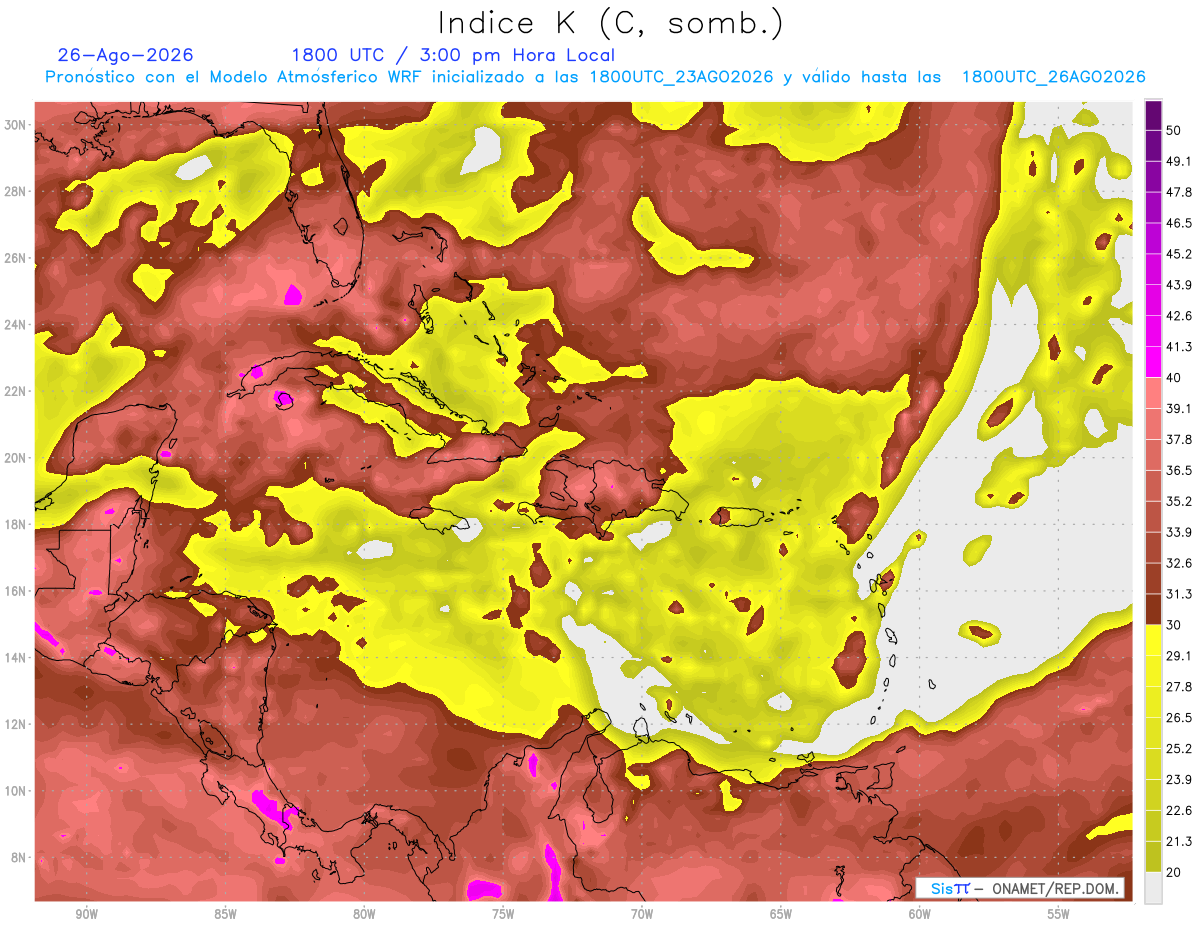Click the colorbar value 26.5
The height and width of the screenshot is (927, 1200).
[1180, 717]
